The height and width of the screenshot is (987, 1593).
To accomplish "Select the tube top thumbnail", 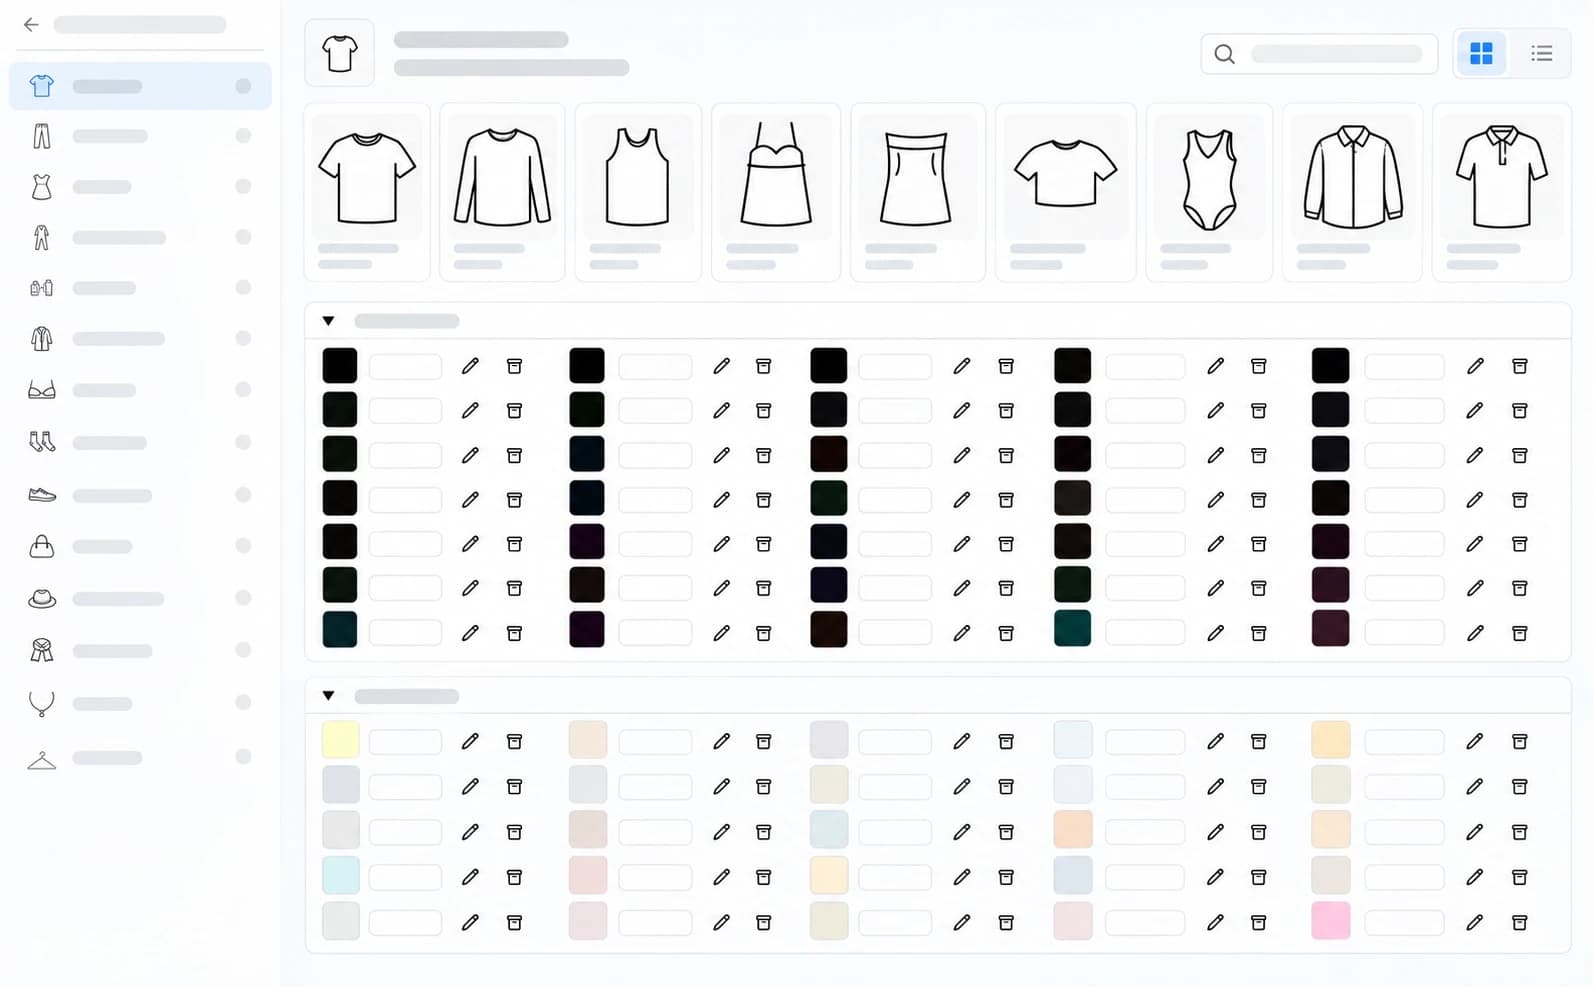I will [x=917, y=192].
